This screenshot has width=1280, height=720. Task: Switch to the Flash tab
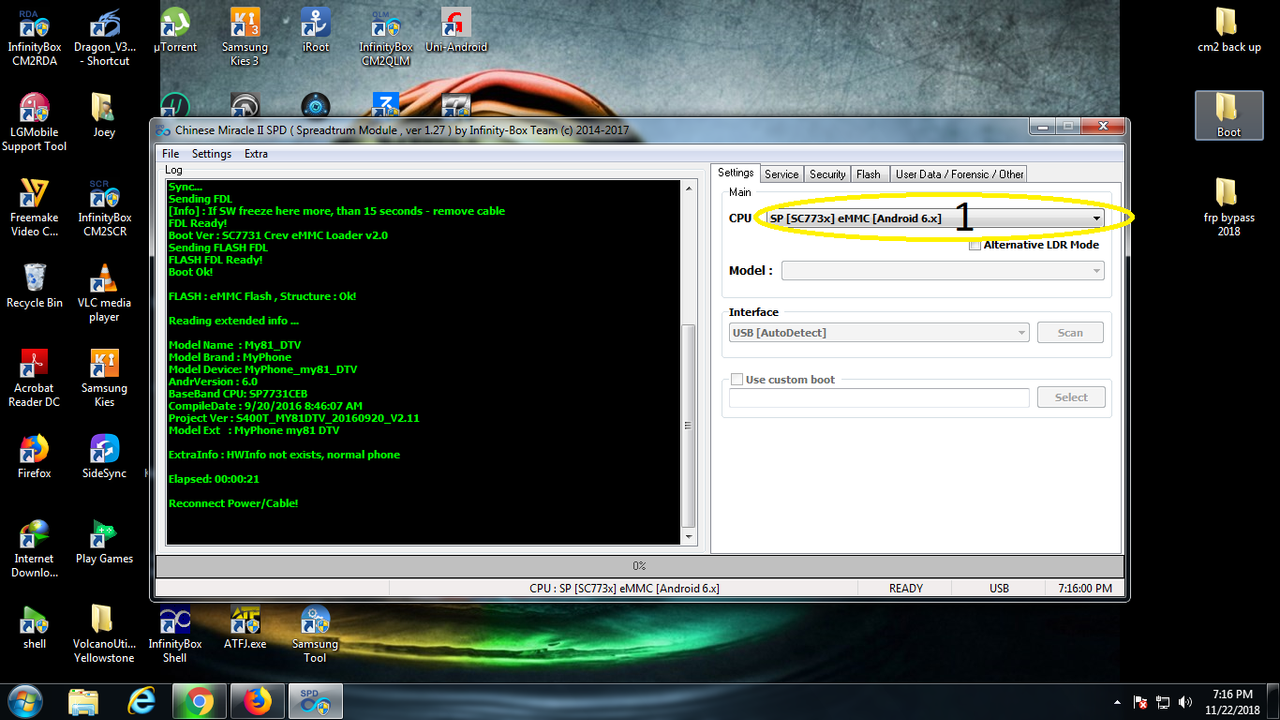coord(868,174)
